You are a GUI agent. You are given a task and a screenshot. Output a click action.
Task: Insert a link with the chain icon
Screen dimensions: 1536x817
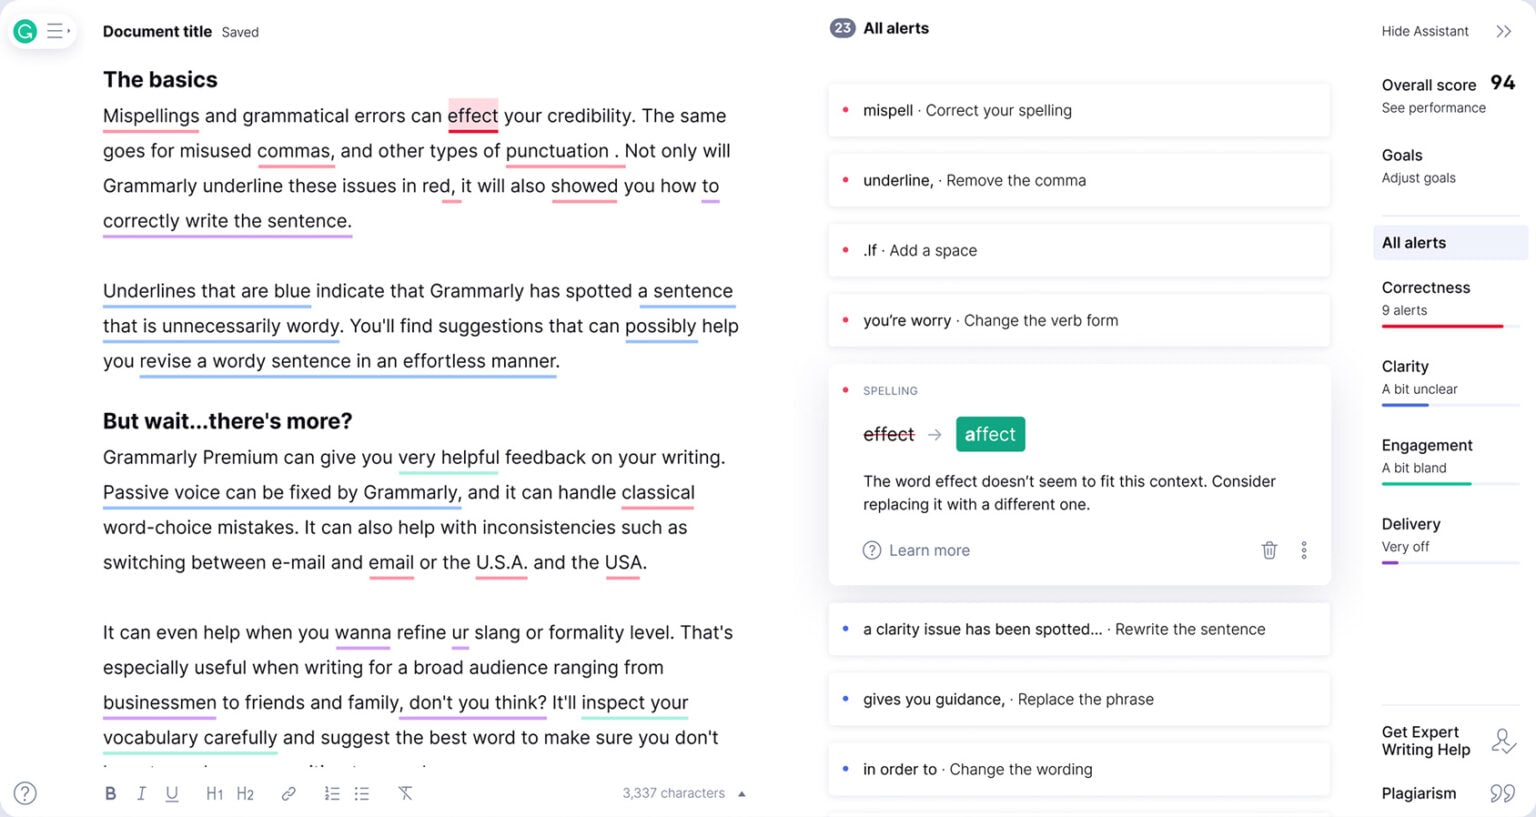(288, 793)
